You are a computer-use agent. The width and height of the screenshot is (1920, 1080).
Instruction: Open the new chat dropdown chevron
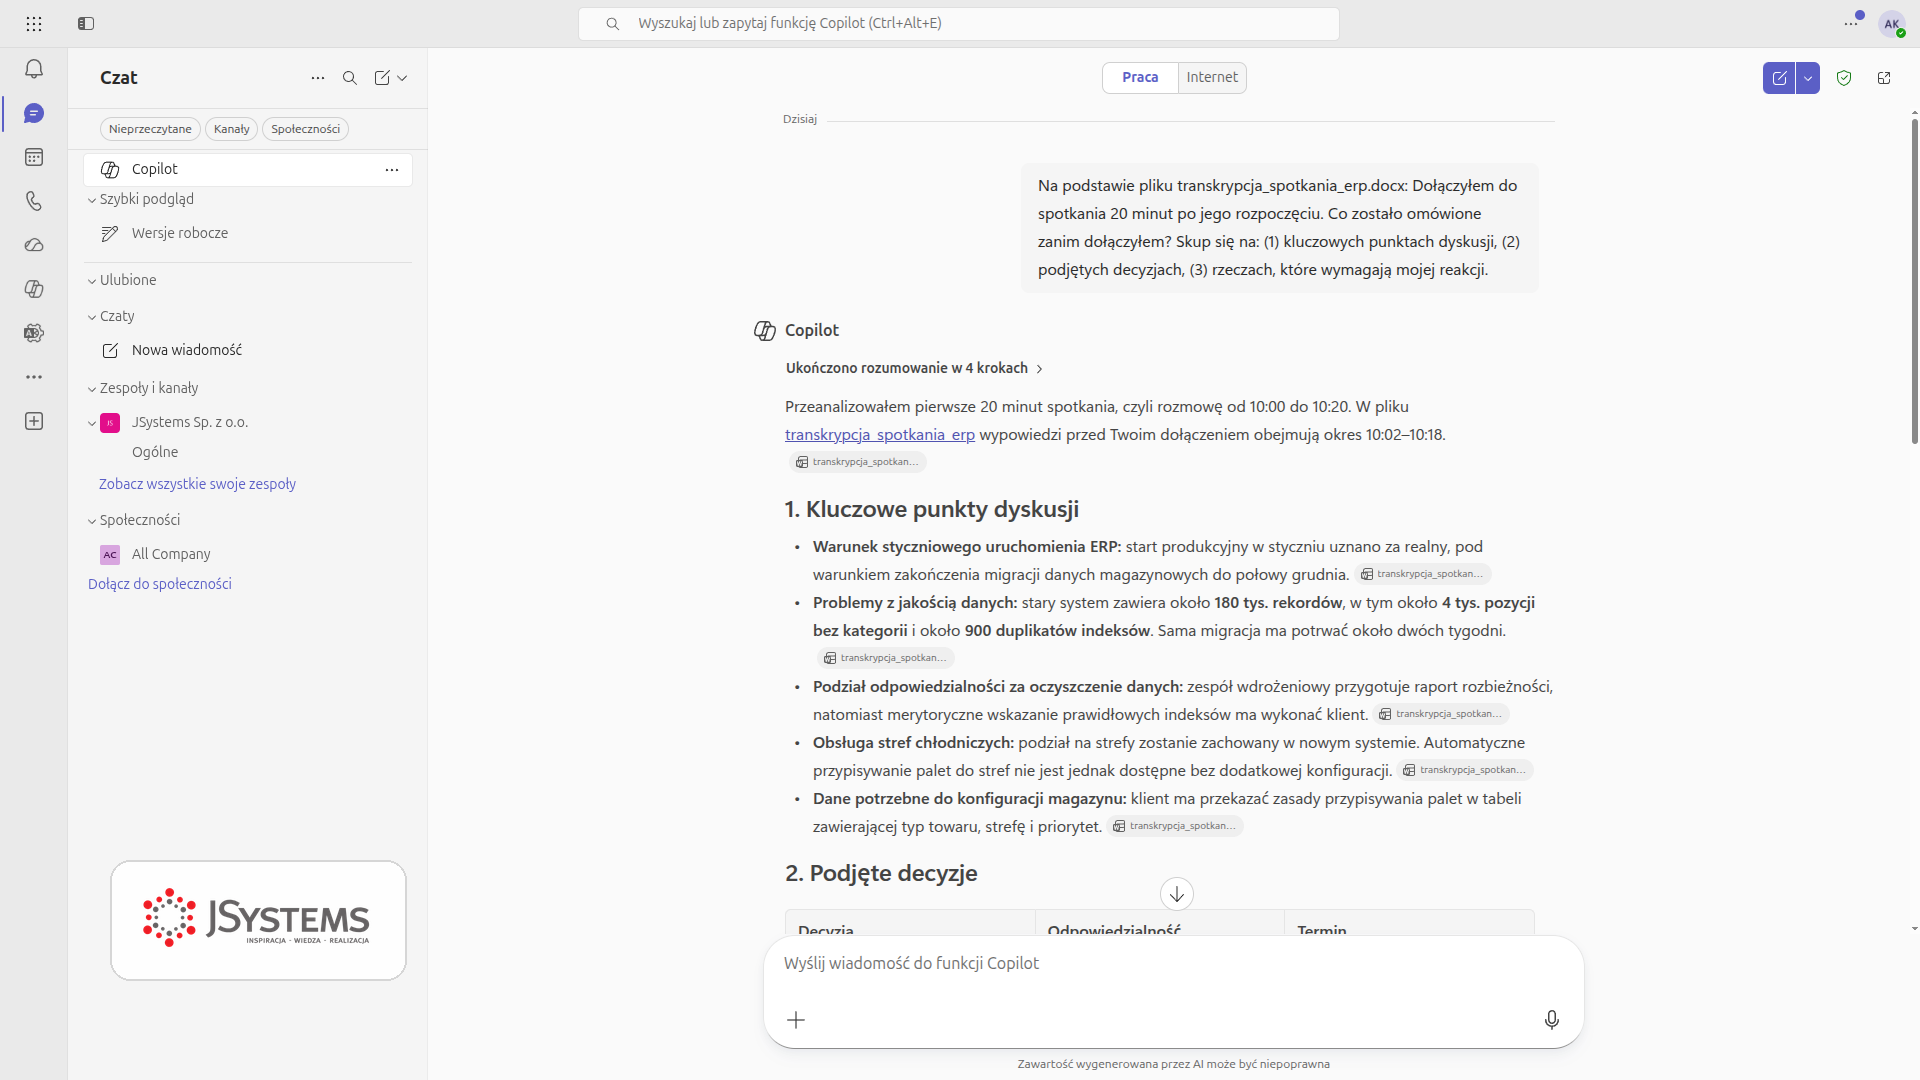[x=402, y=78]
